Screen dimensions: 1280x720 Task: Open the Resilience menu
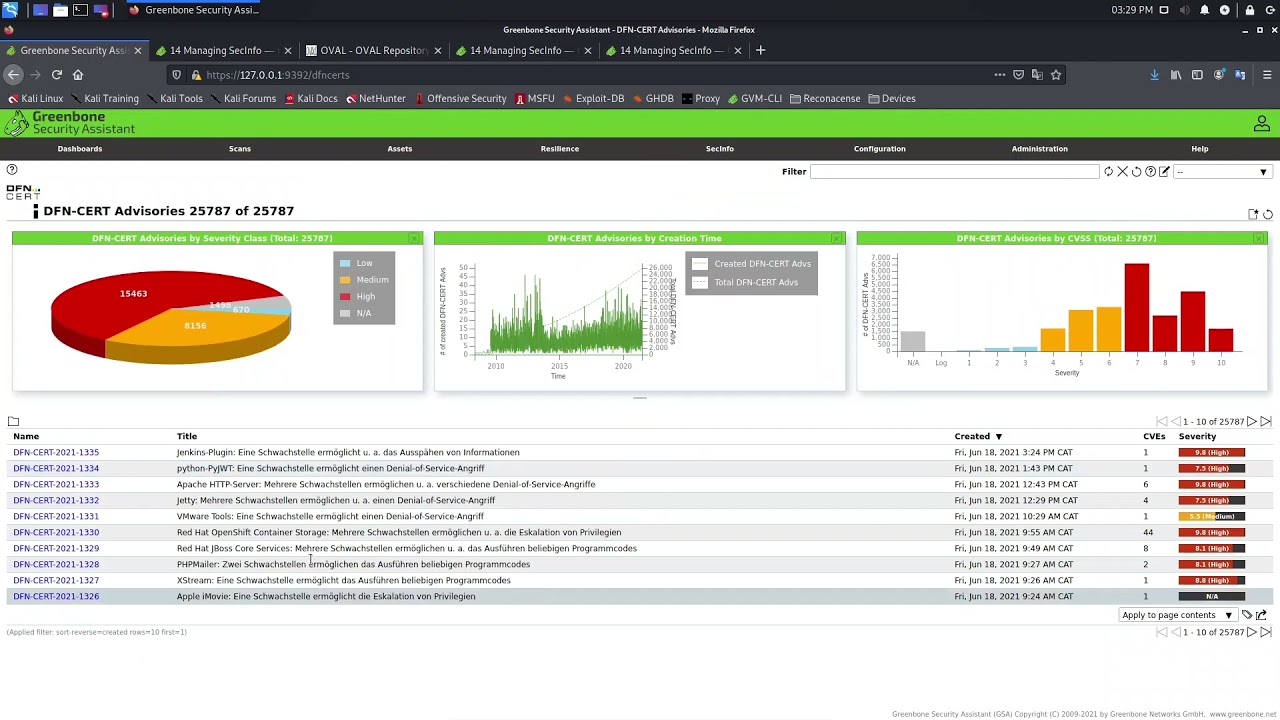560,149
